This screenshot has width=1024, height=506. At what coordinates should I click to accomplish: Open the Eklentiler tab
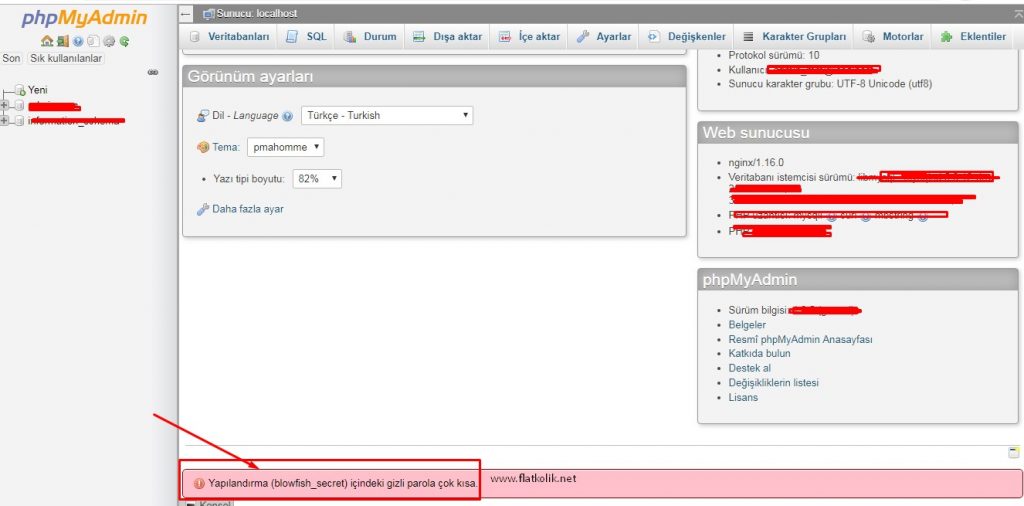[973, 37]
